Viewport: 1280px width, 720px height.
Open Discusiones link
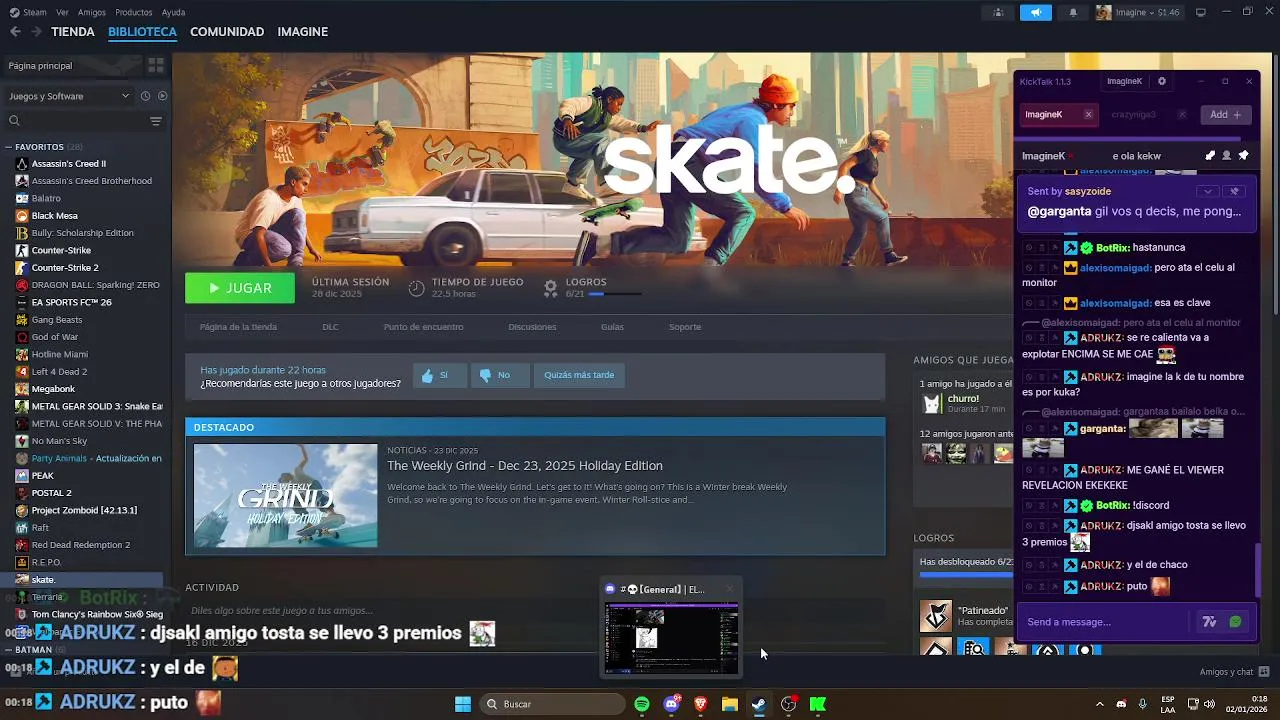pyautogui.click(x=532, y=327)
